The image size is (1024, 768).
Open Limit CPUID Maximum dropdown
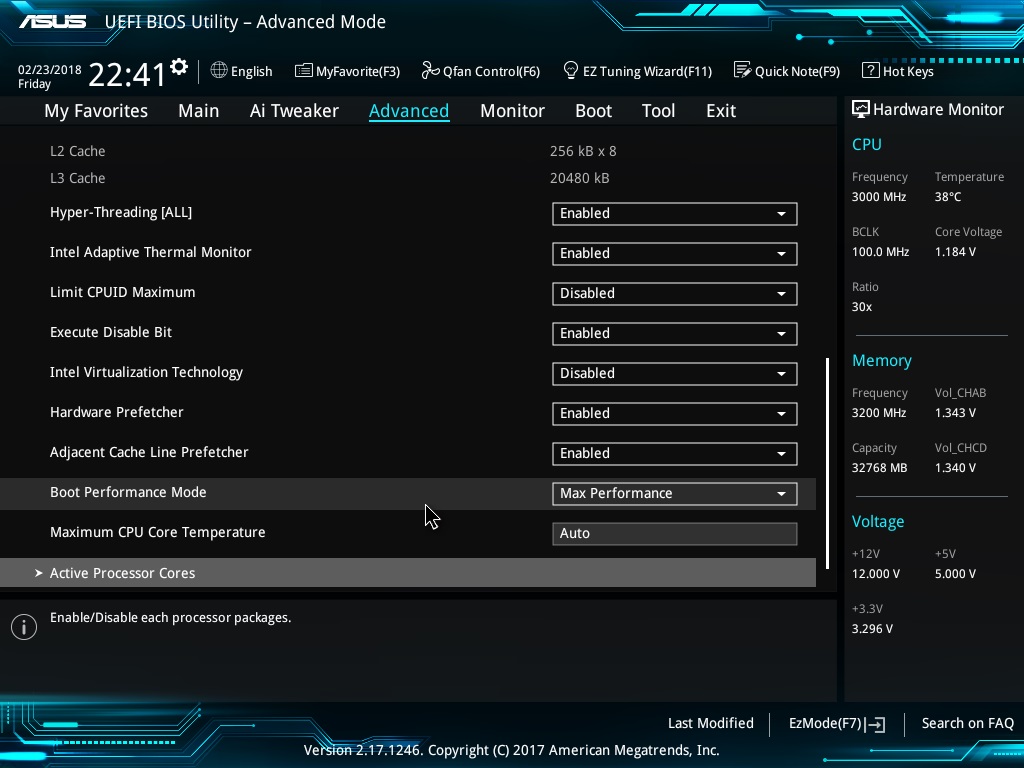click(674, 293)
